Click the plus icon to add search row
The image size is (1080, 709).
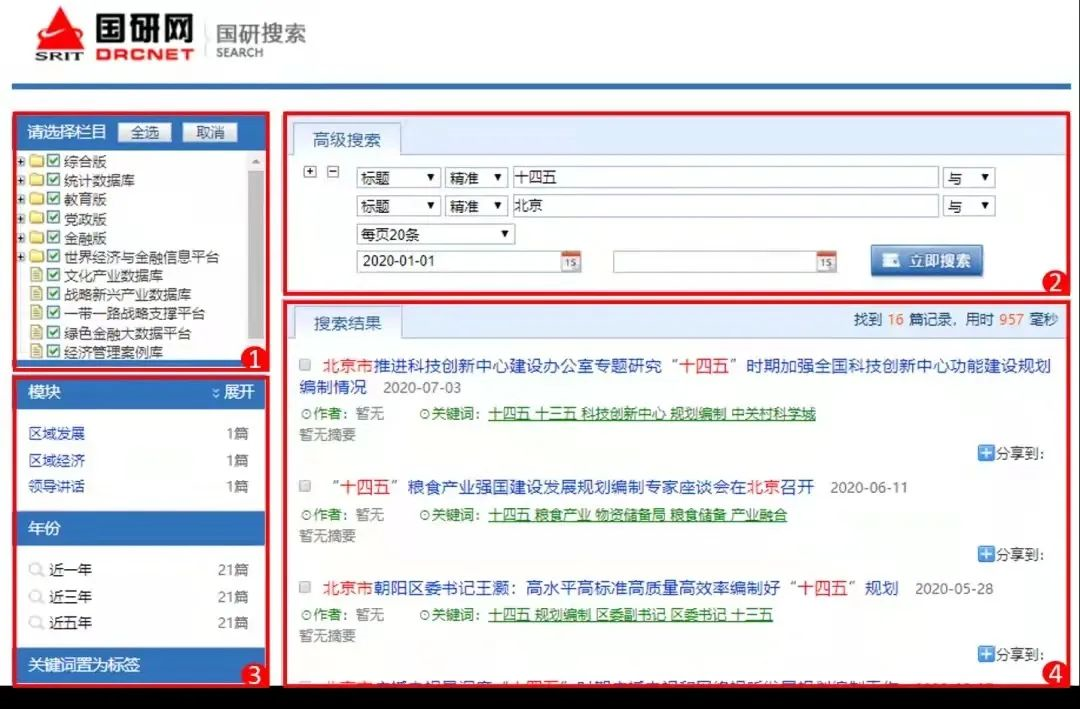point(310,172)
